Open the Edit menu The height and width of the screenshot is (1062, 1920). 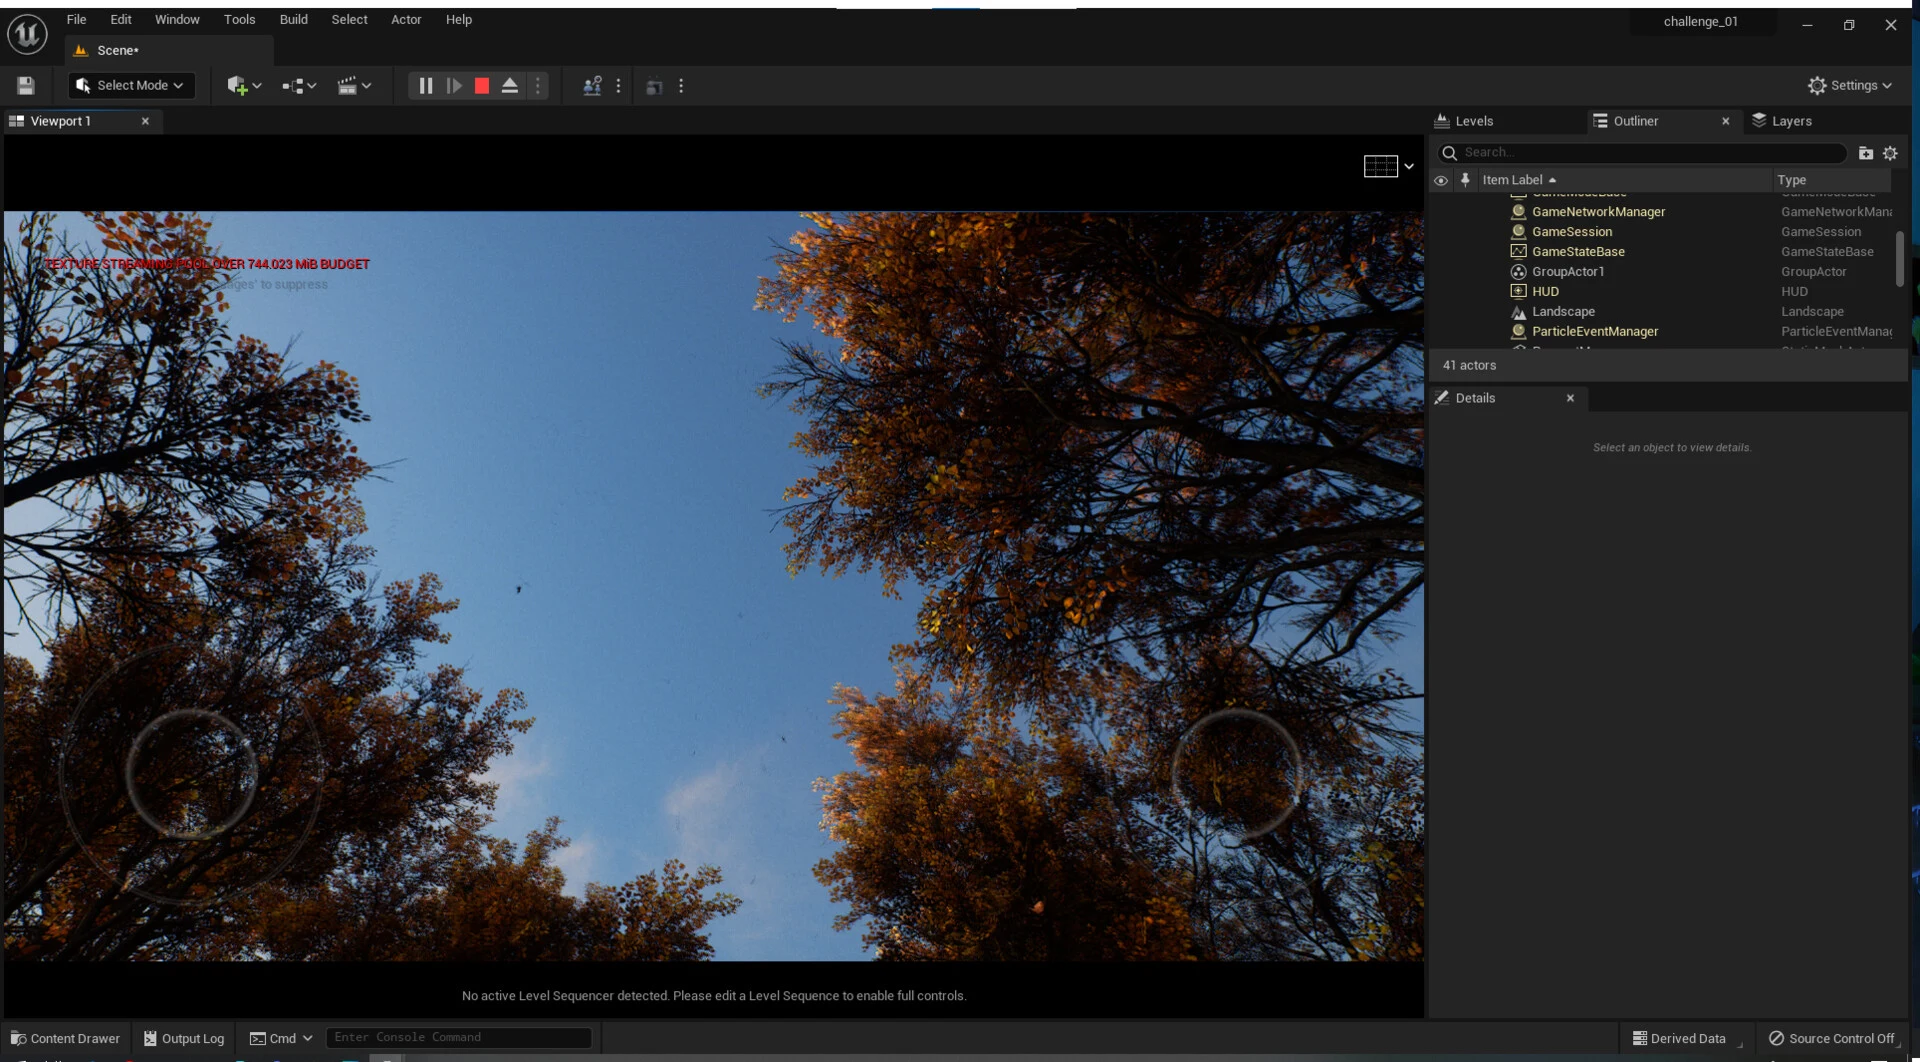pyautogui.click(x=121, y=20)
